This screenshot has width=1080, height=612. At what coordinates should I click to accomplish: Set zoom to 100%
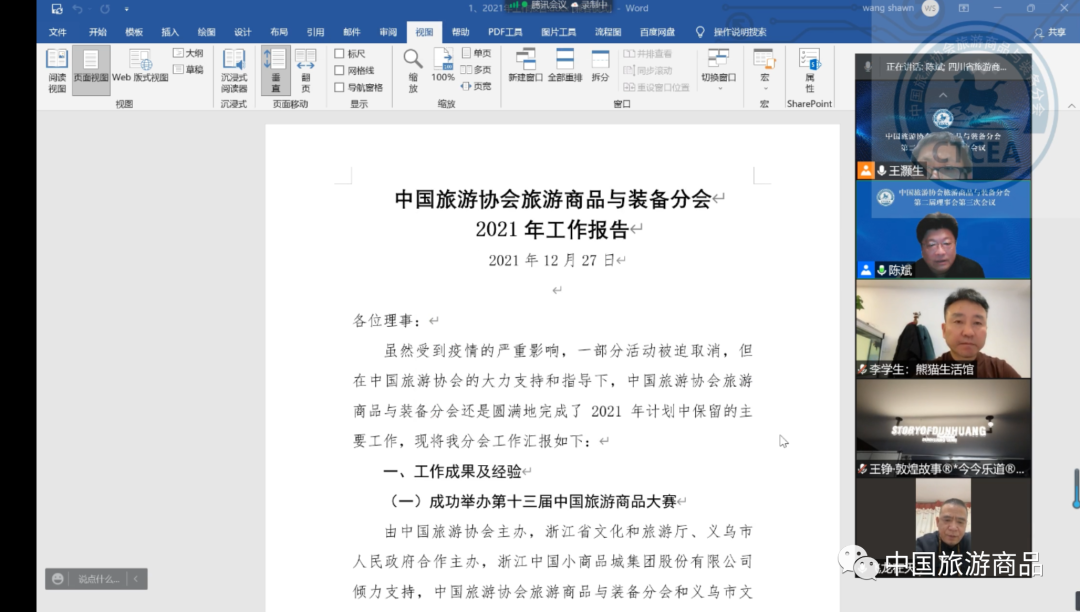pyautogui.click(x=442, y=65)
